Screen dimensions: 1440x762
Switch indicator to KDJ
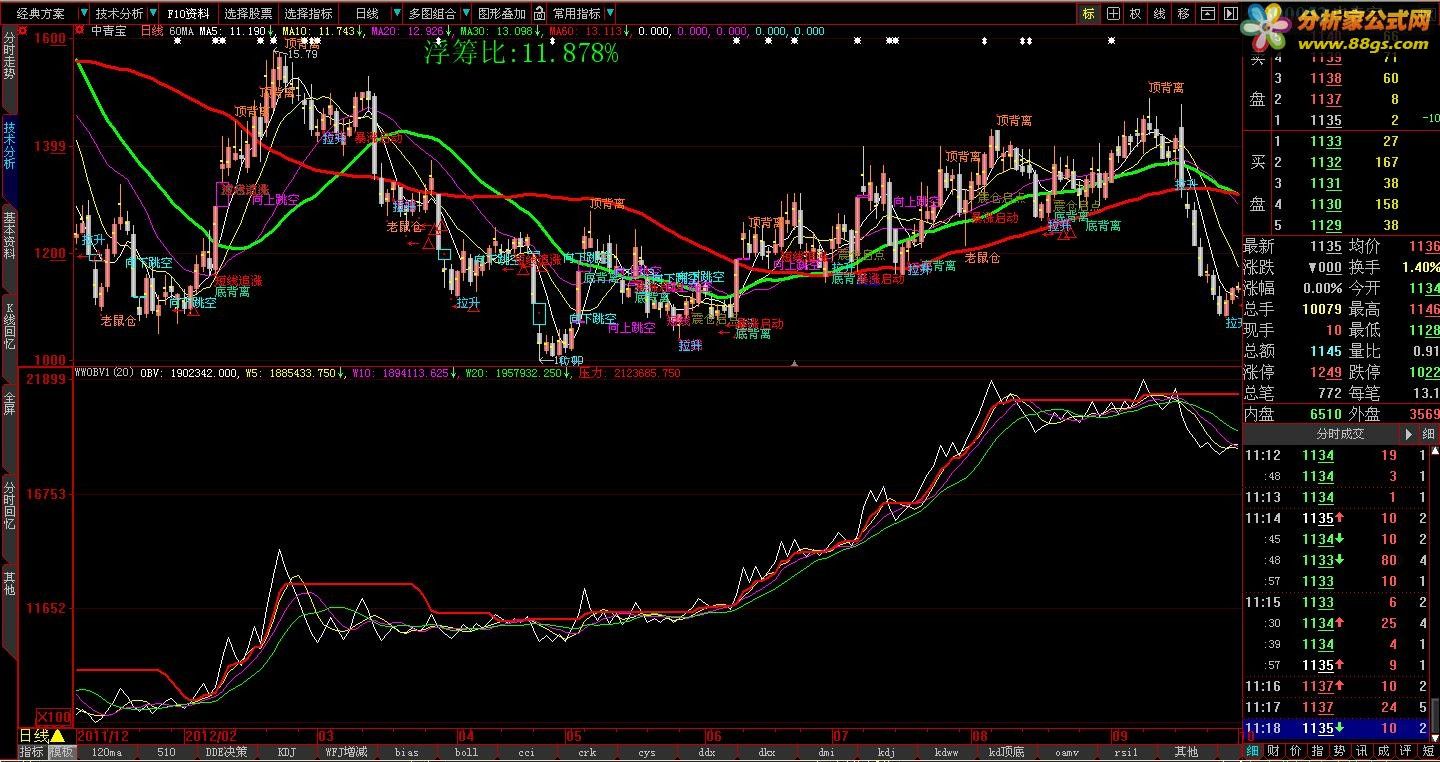click(x=286, y=752)
